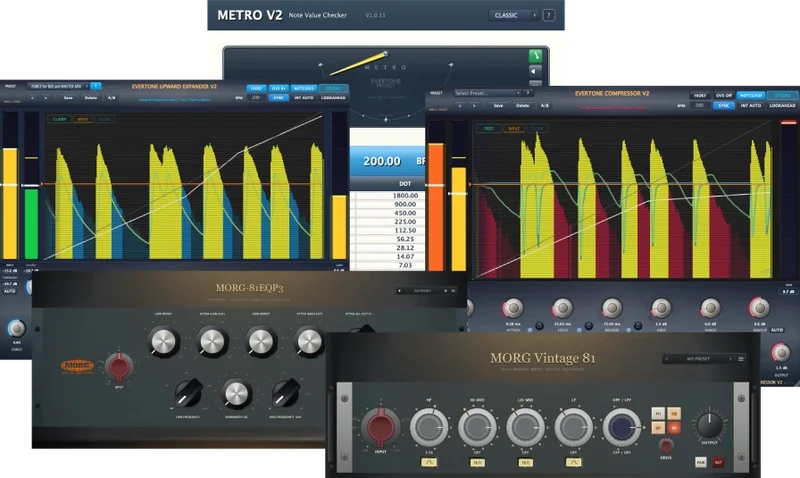
Task: Open the Metro V2 help question mark
Action: [x=548, y=15]
